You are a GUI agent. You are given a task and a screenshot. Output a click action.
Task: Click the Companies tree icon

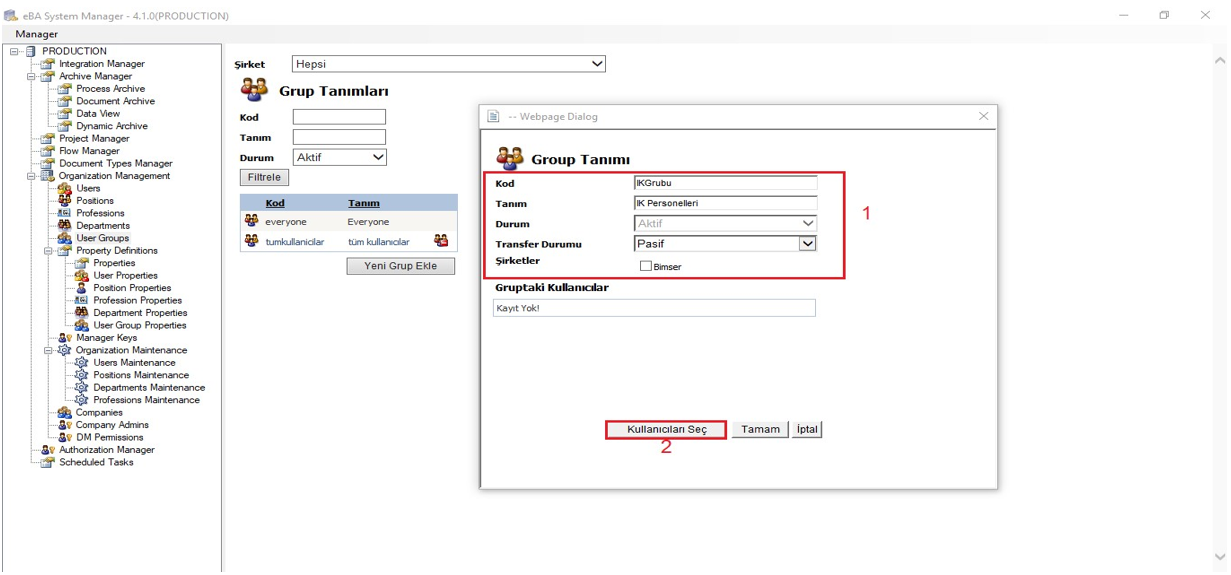point(64,413)
